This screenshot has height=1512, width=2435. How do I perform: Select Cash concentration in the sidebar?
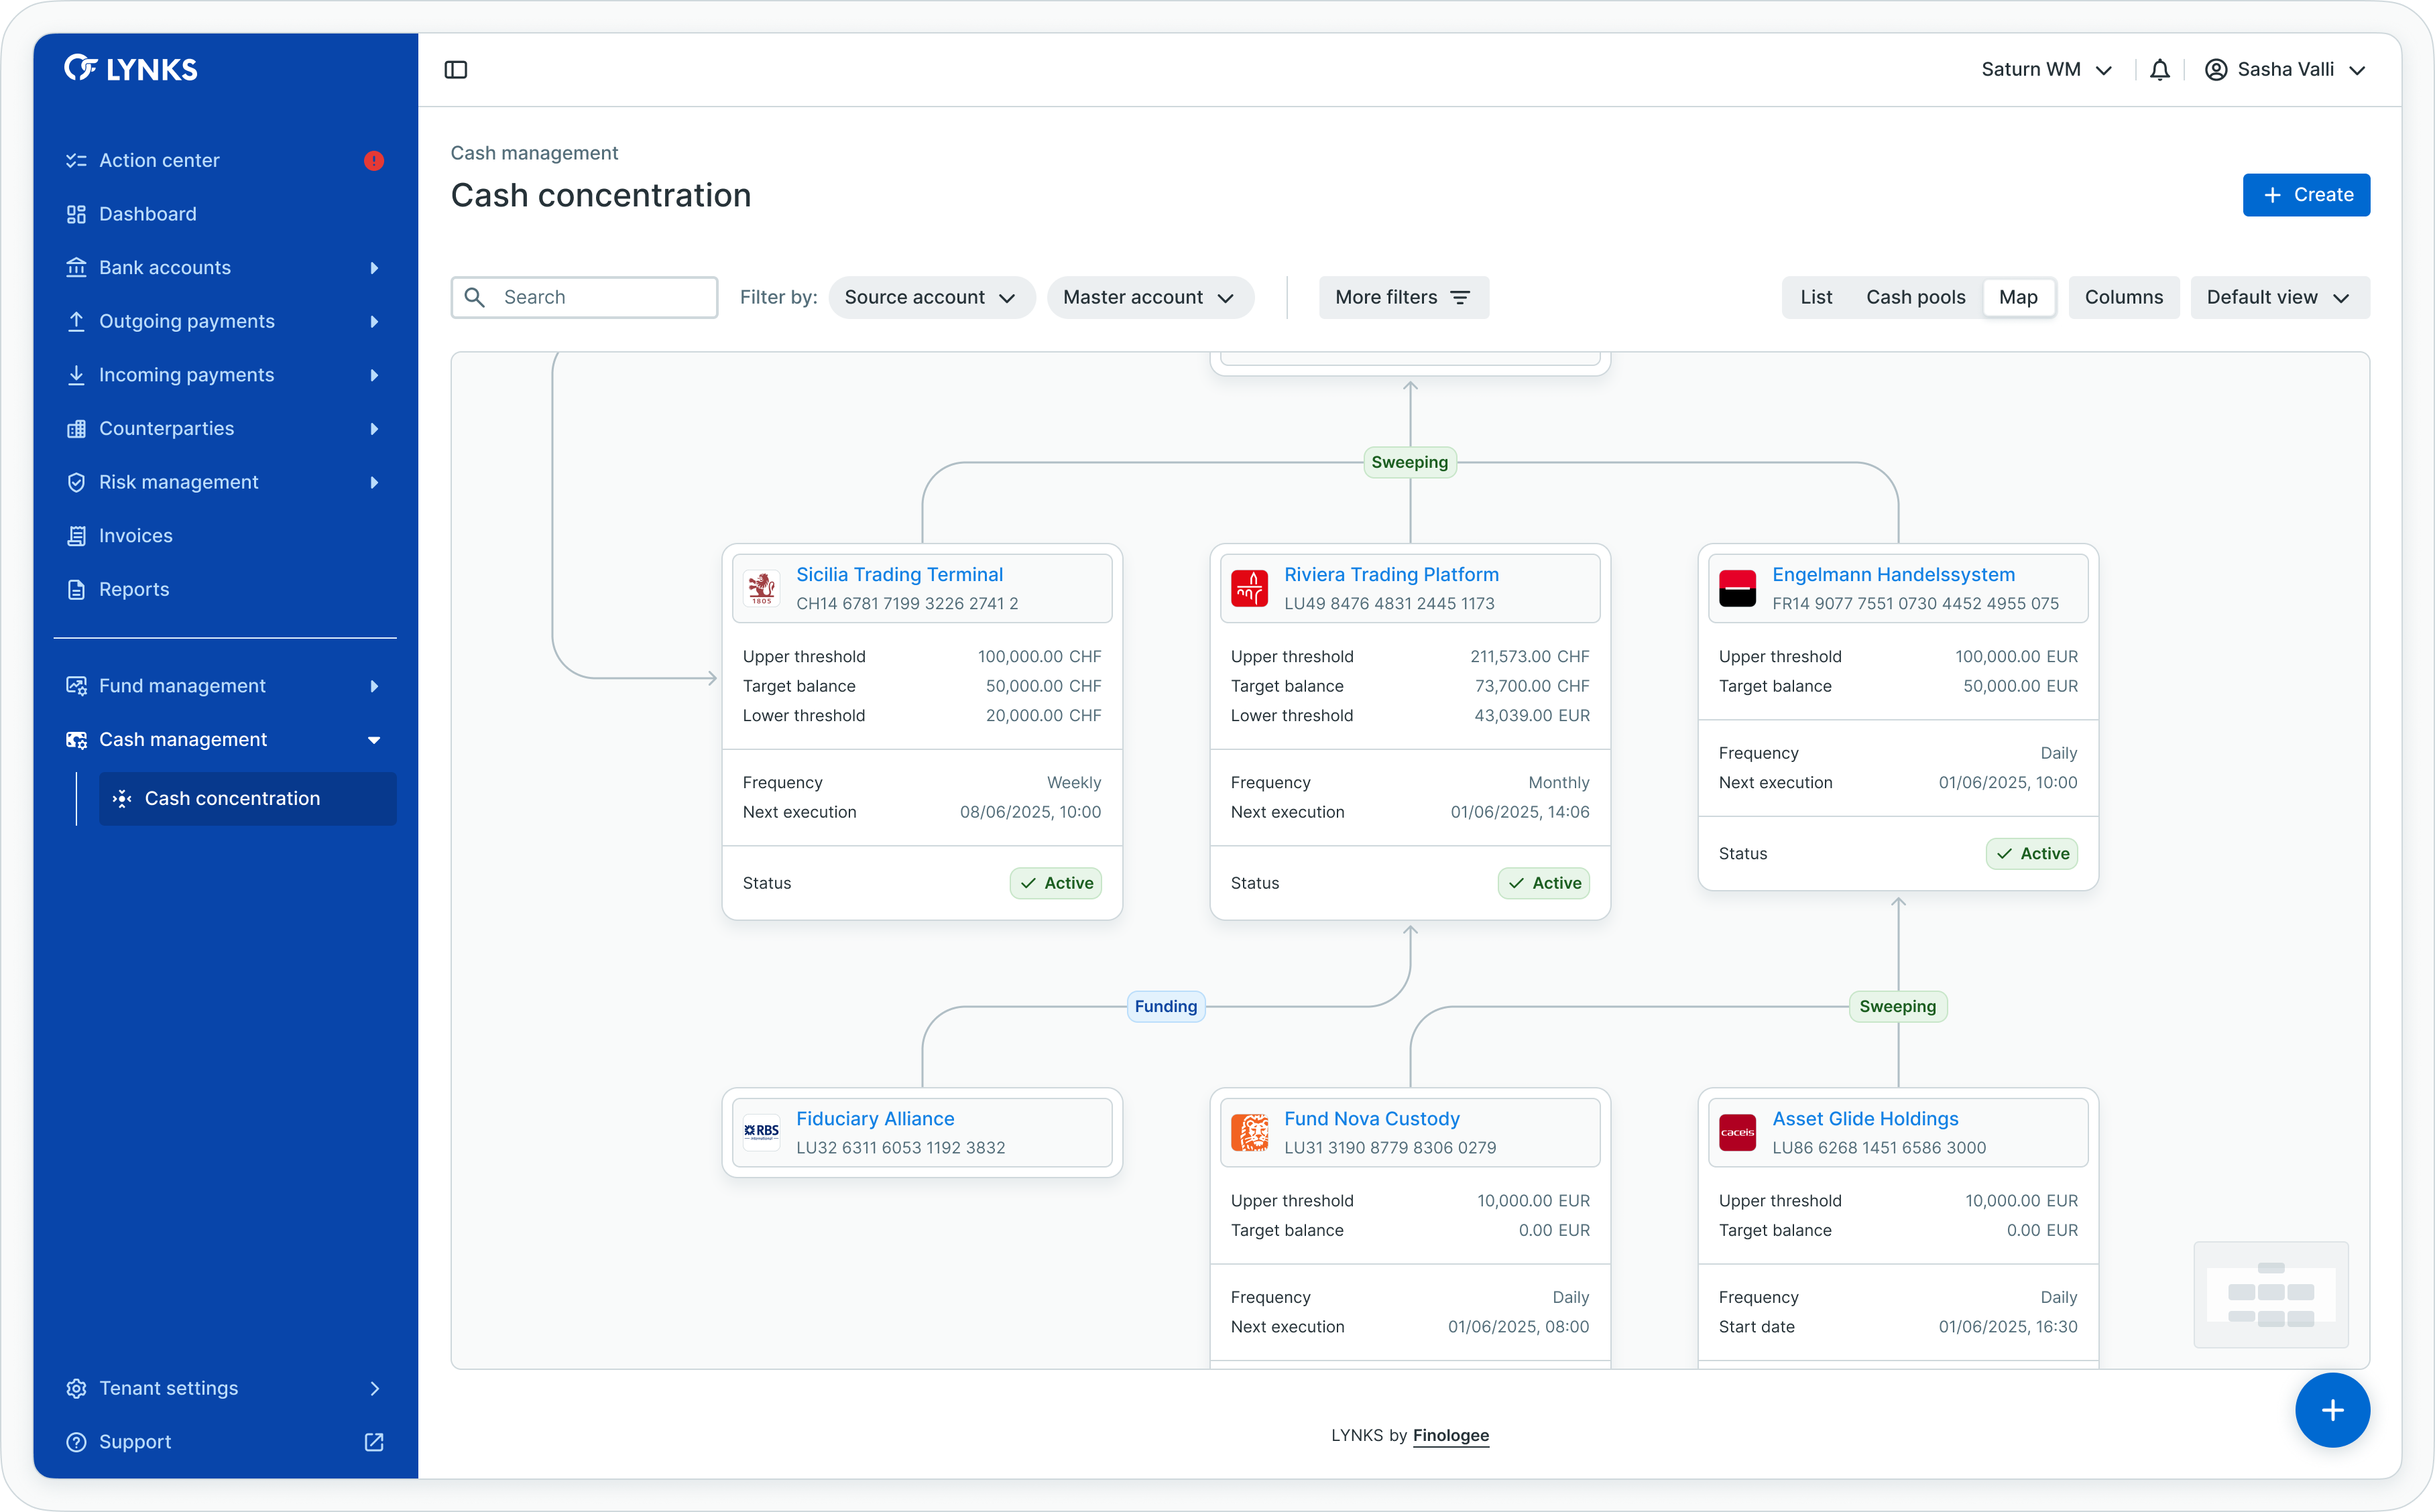(x=232, y=798)
